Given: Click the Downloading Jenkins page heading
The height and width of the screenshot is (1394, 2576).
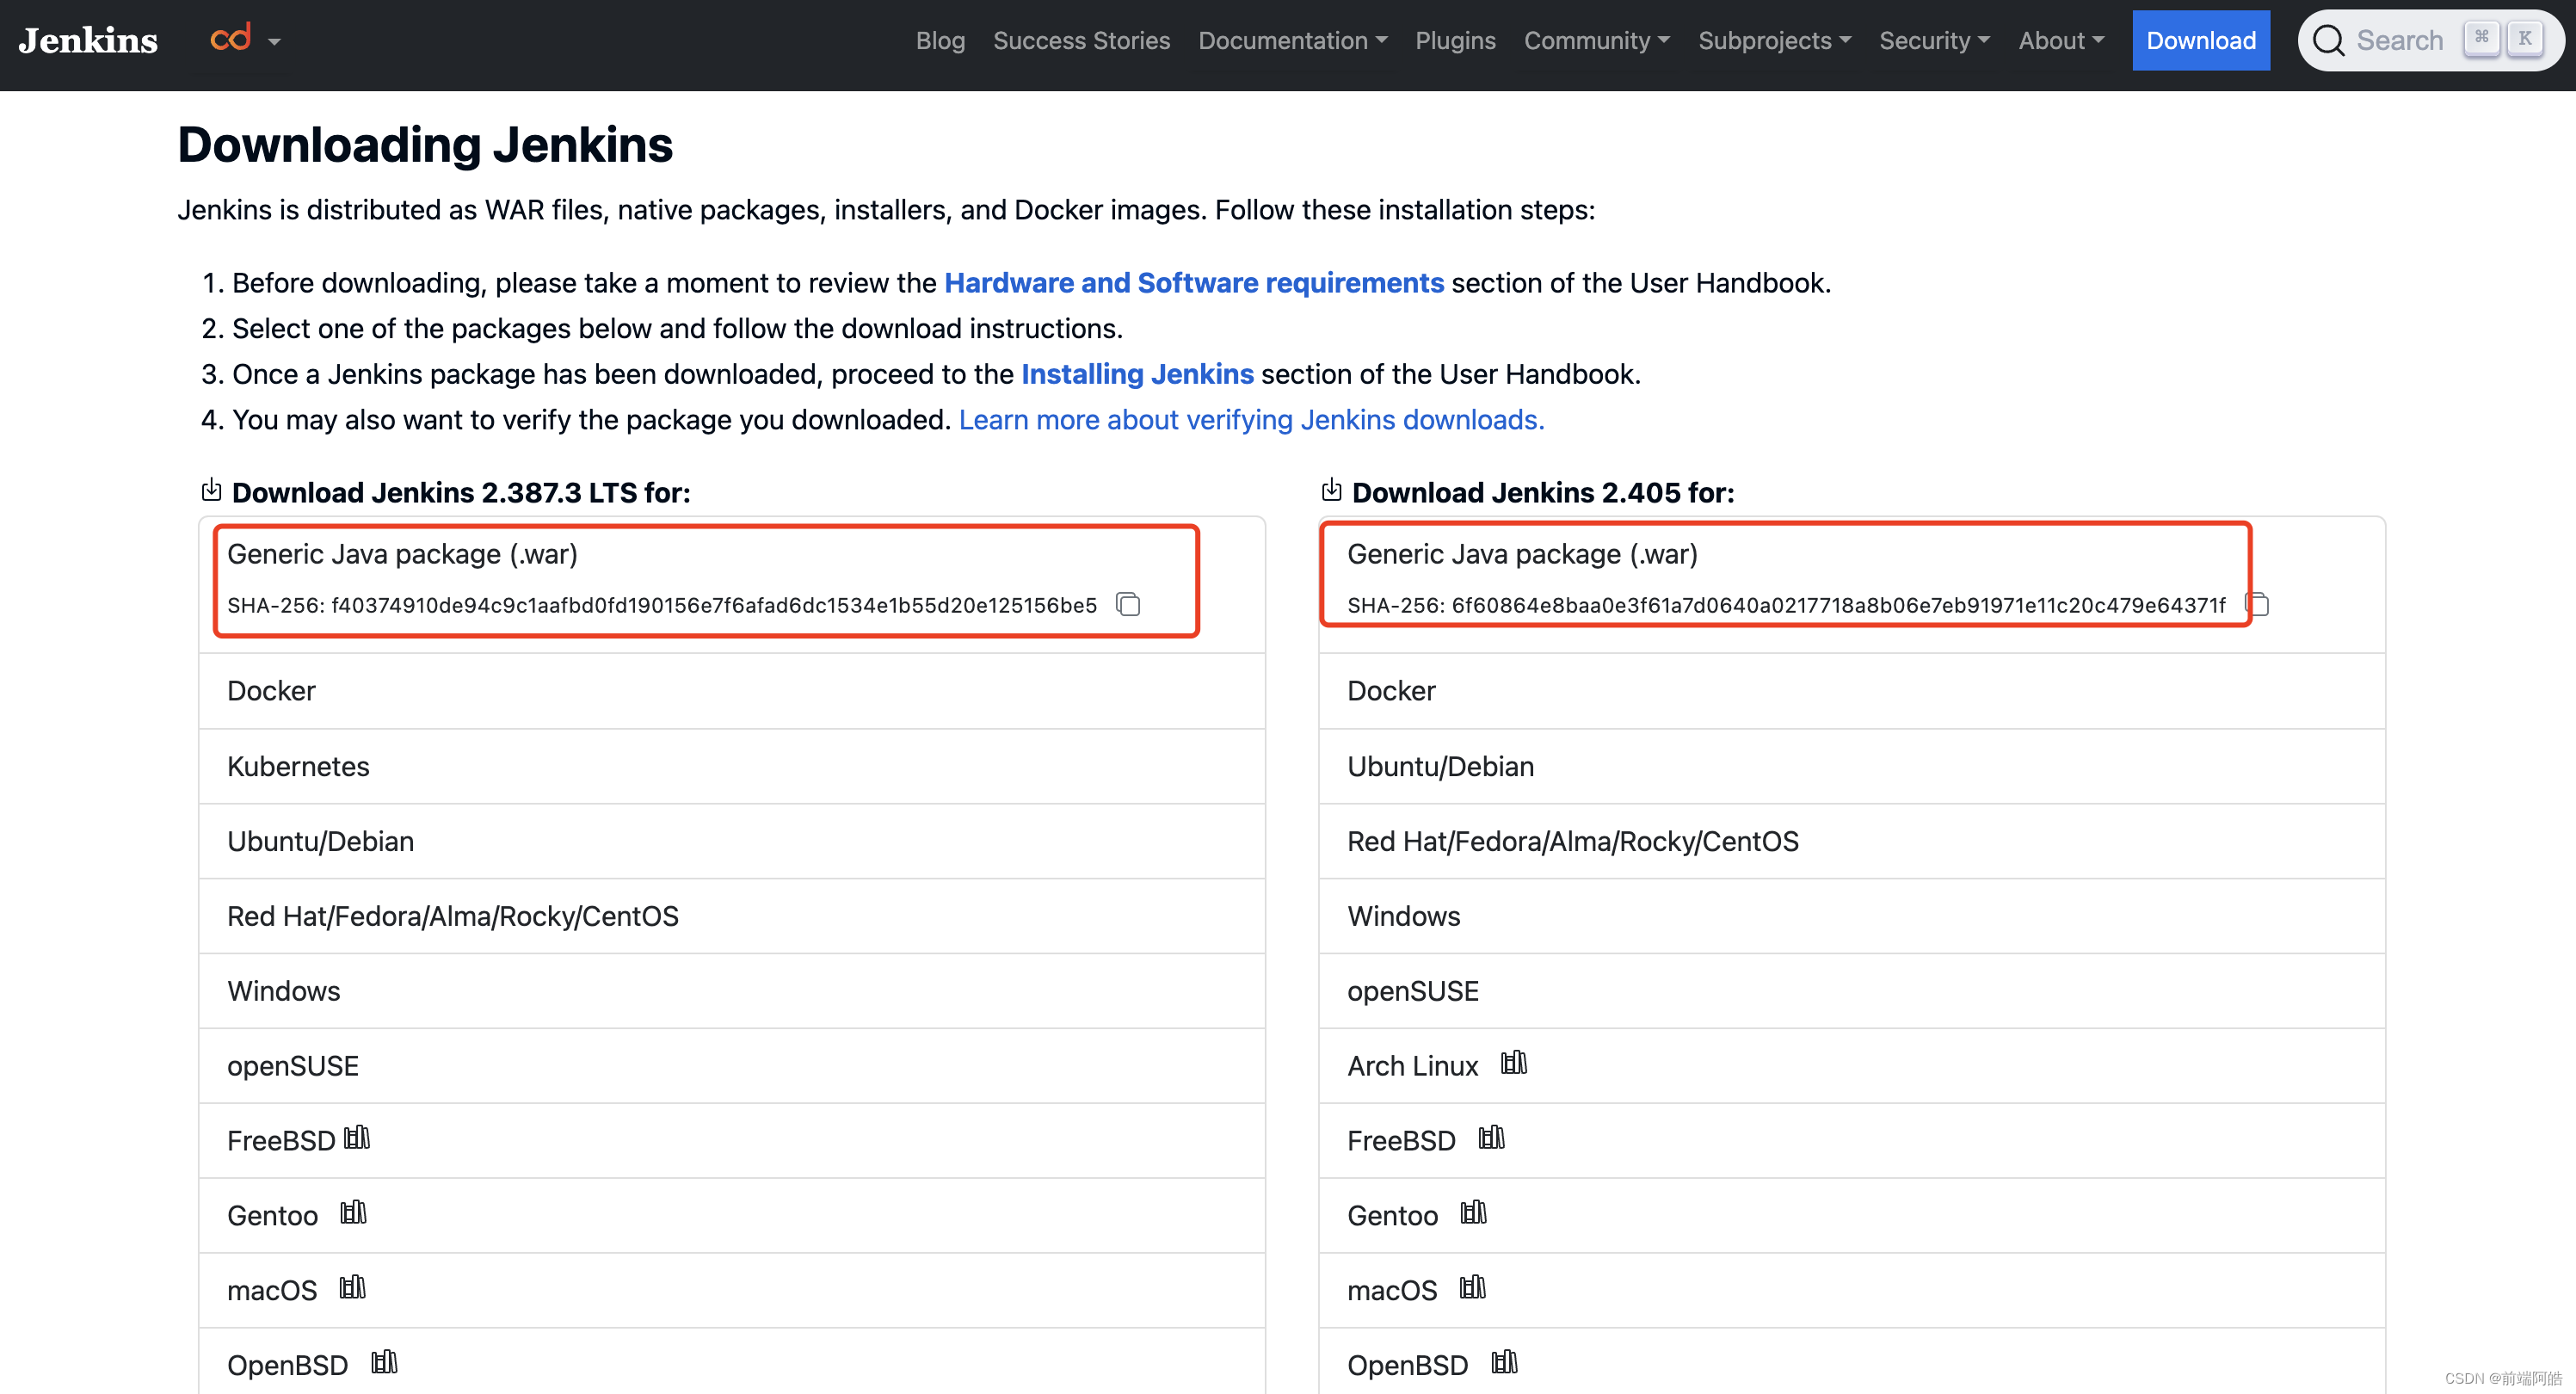Looking at the screenshot, I should click(425, 146).
